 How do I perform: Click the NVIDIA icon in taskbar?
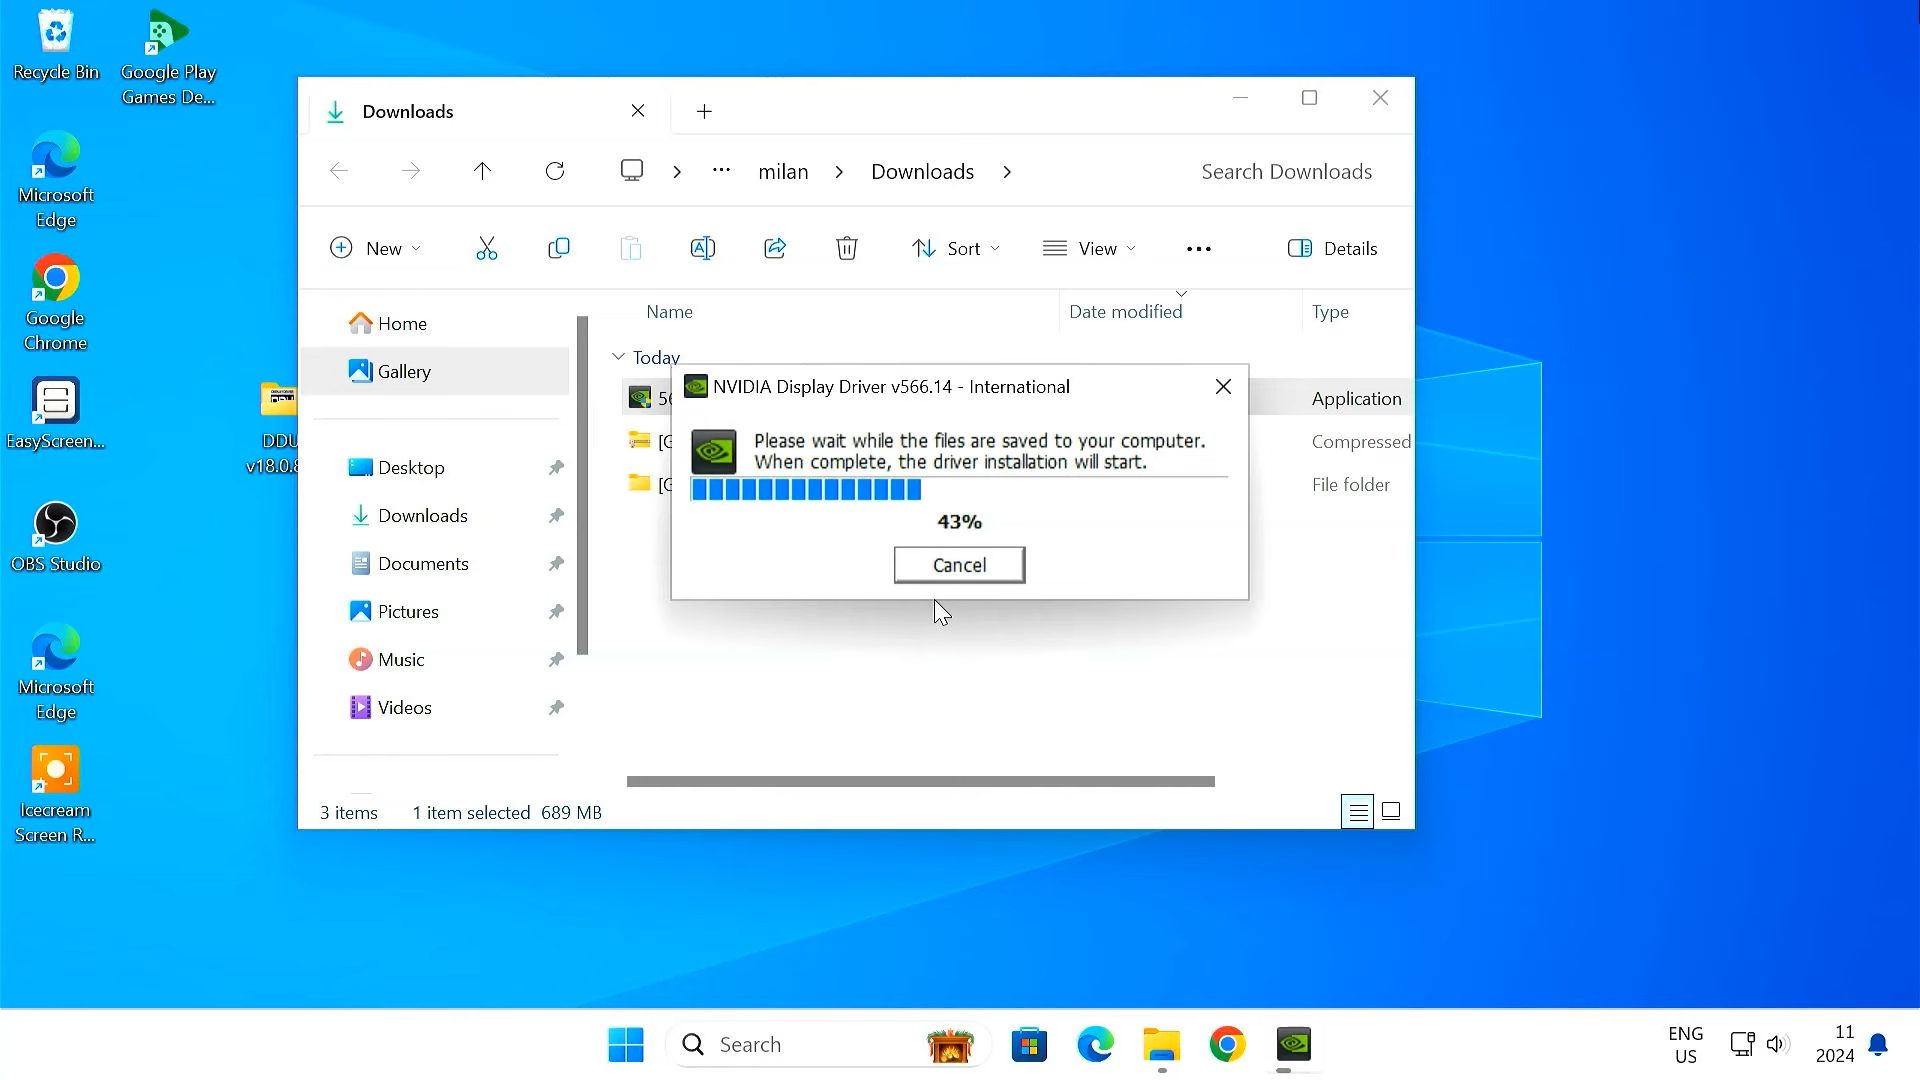[1293, 1044]
